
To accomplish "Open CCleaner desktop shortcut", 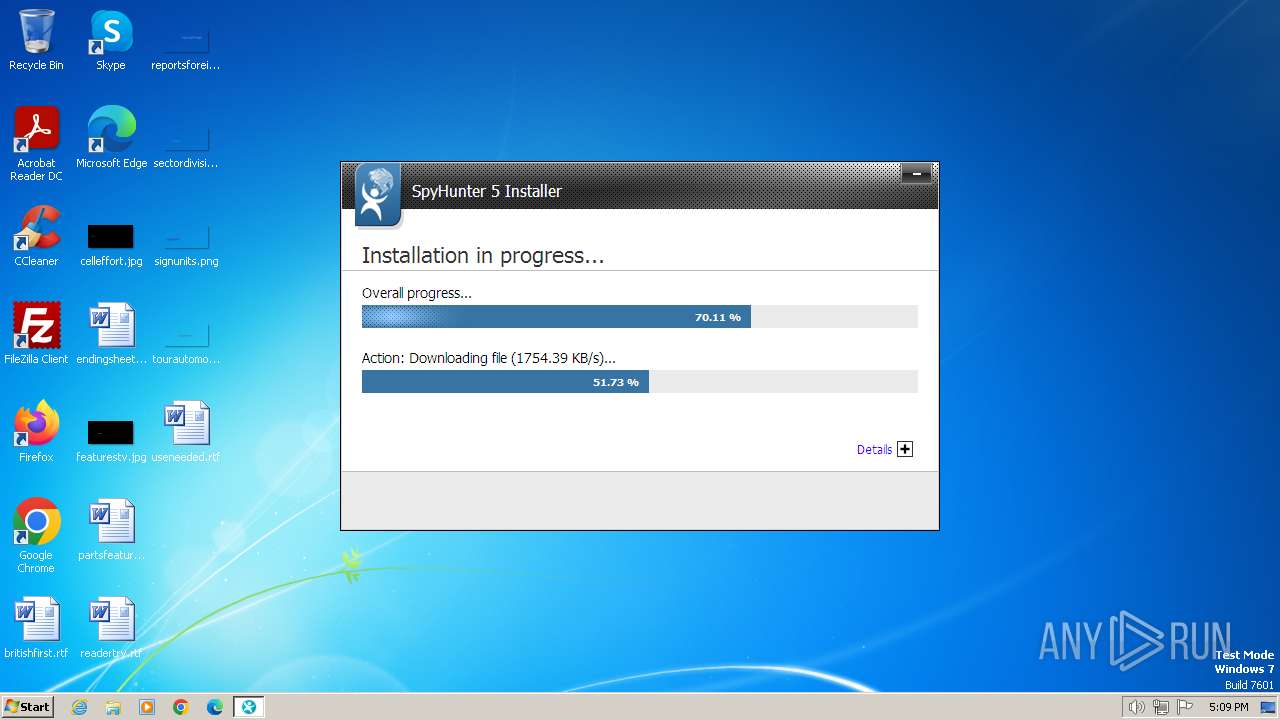I will [36, 236].
